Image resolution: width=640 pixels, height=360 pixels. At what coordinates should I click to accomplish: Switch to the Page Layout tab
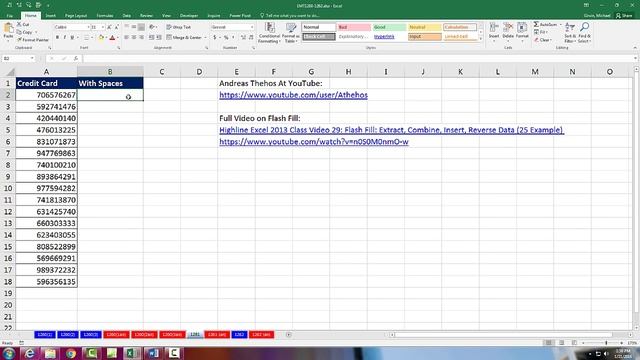point(76,16)
